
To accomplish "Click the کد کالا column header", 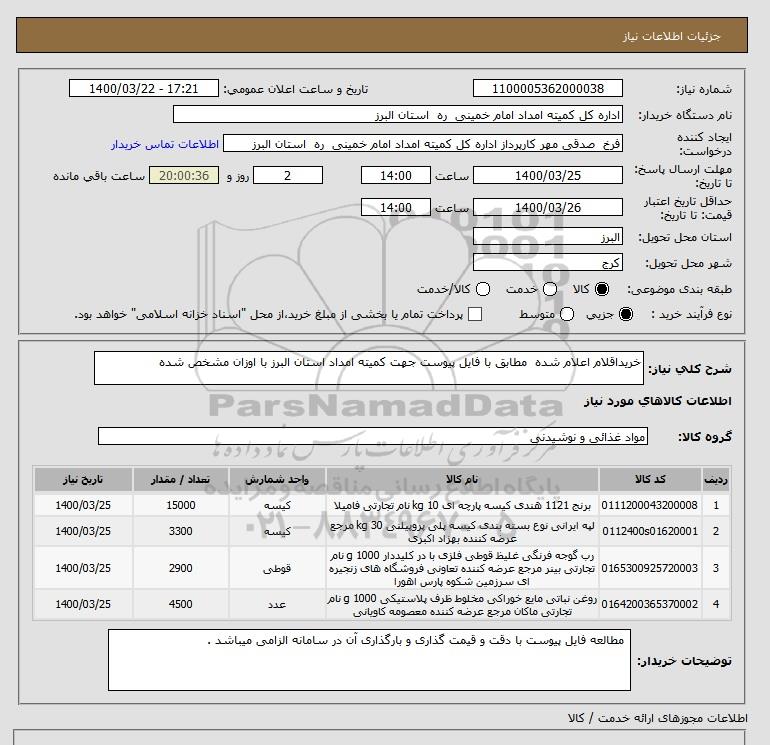I will pos(650,480).
